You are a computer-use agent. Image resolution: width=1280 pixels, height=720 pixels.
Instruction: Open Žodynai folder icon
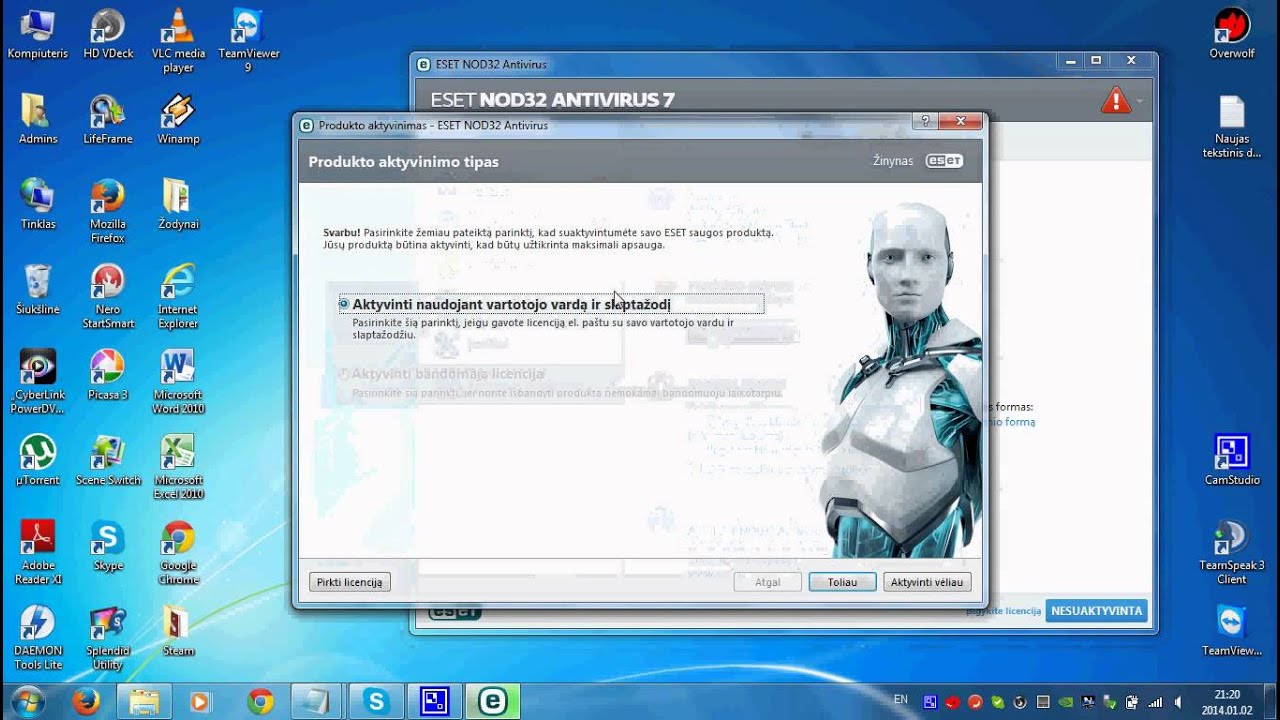(178, 205)
